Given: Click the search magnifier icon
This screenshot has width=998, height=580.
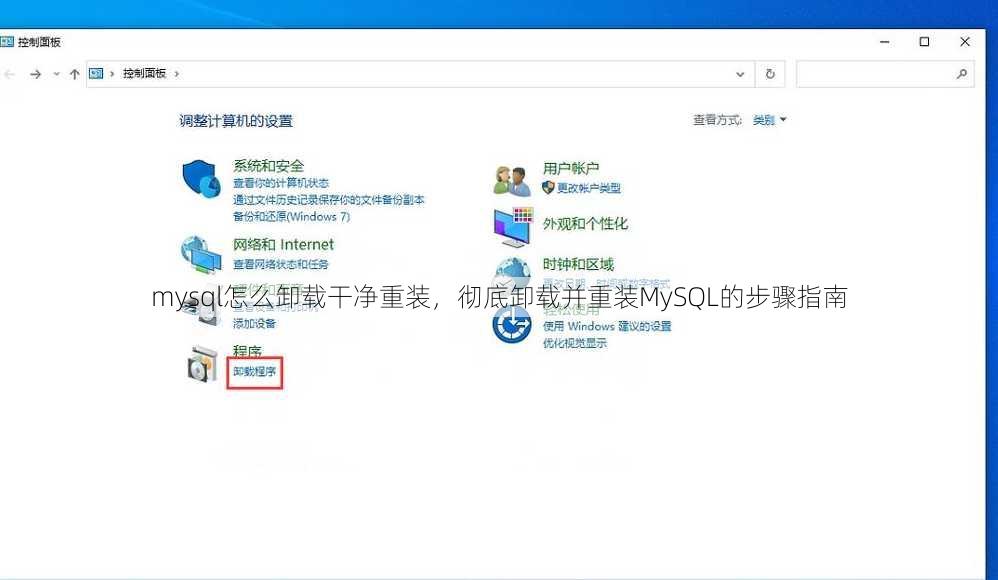Looking at the screenshot, I should pyautogui.click(x=962, y=74).
